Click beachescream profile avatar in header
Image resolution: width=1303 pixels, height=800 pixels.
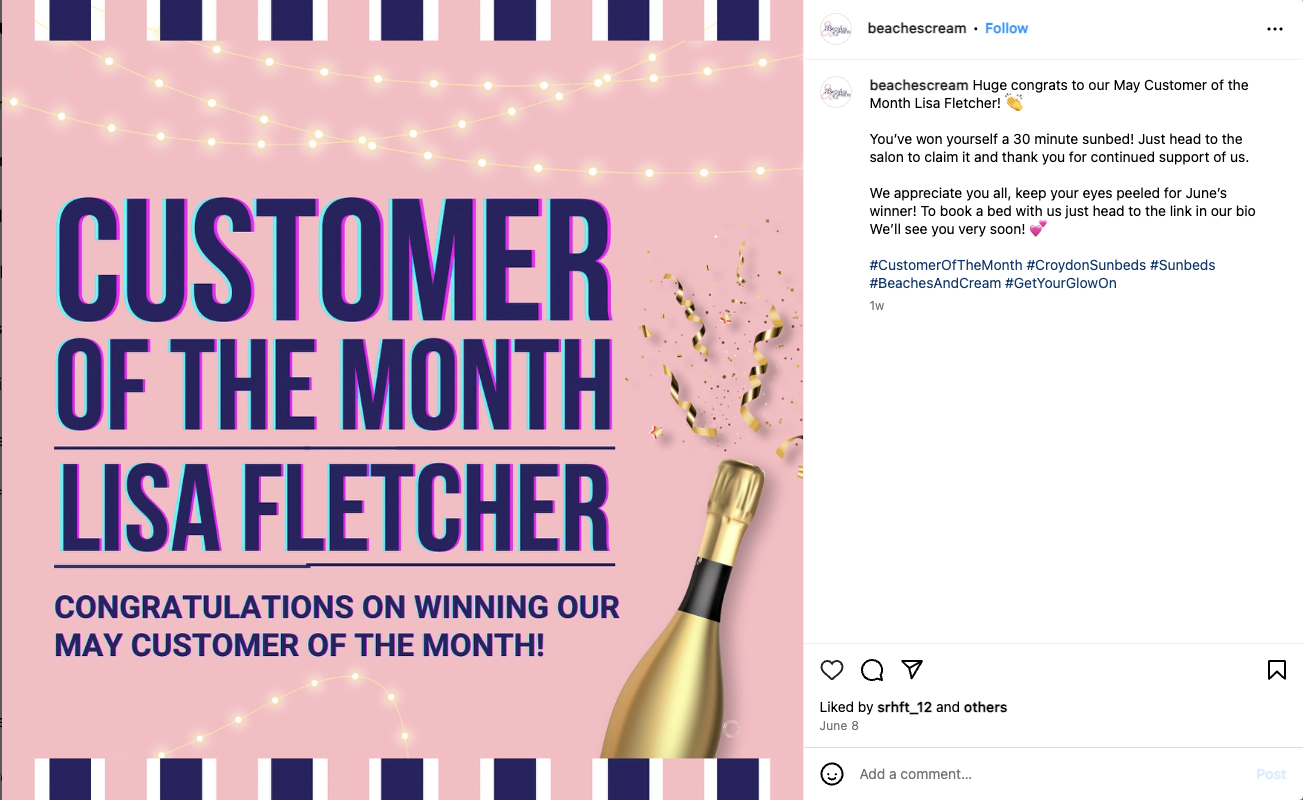coord(836,29)
